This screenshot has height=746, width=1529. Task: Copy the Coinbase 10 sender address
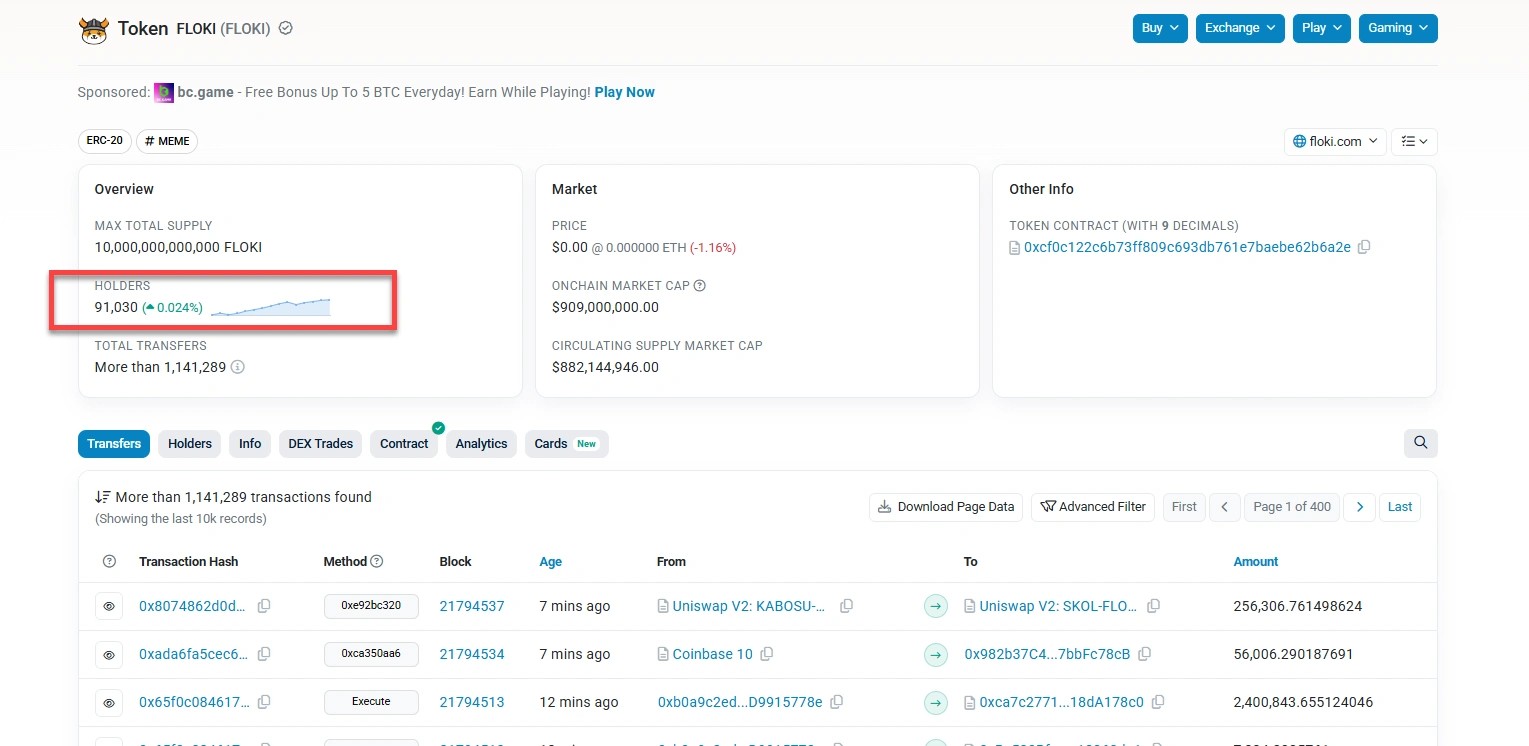pyautogui.click(x=767, y=654)
